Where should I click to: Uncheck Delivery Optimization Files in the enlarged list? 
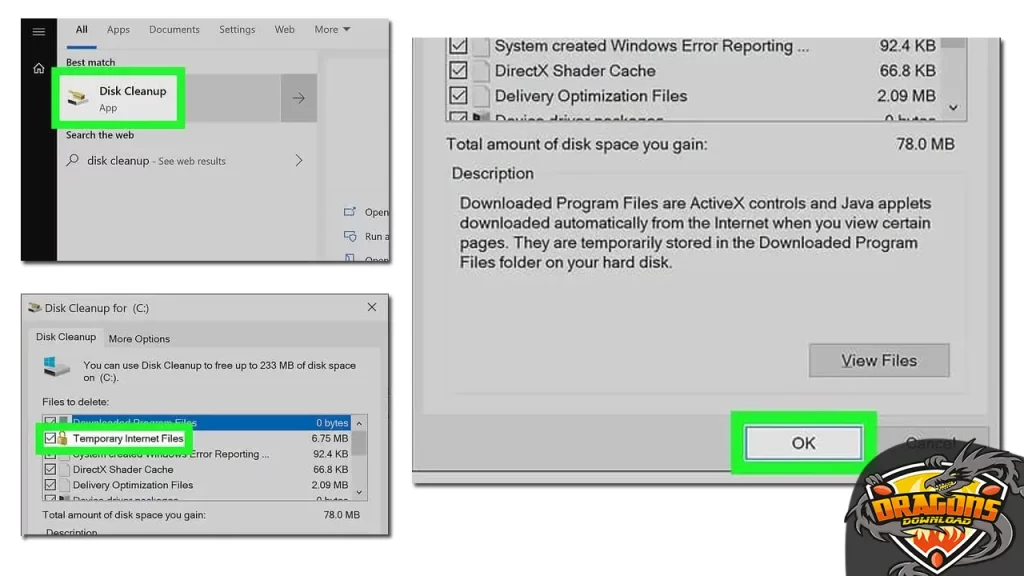[458, 96]
